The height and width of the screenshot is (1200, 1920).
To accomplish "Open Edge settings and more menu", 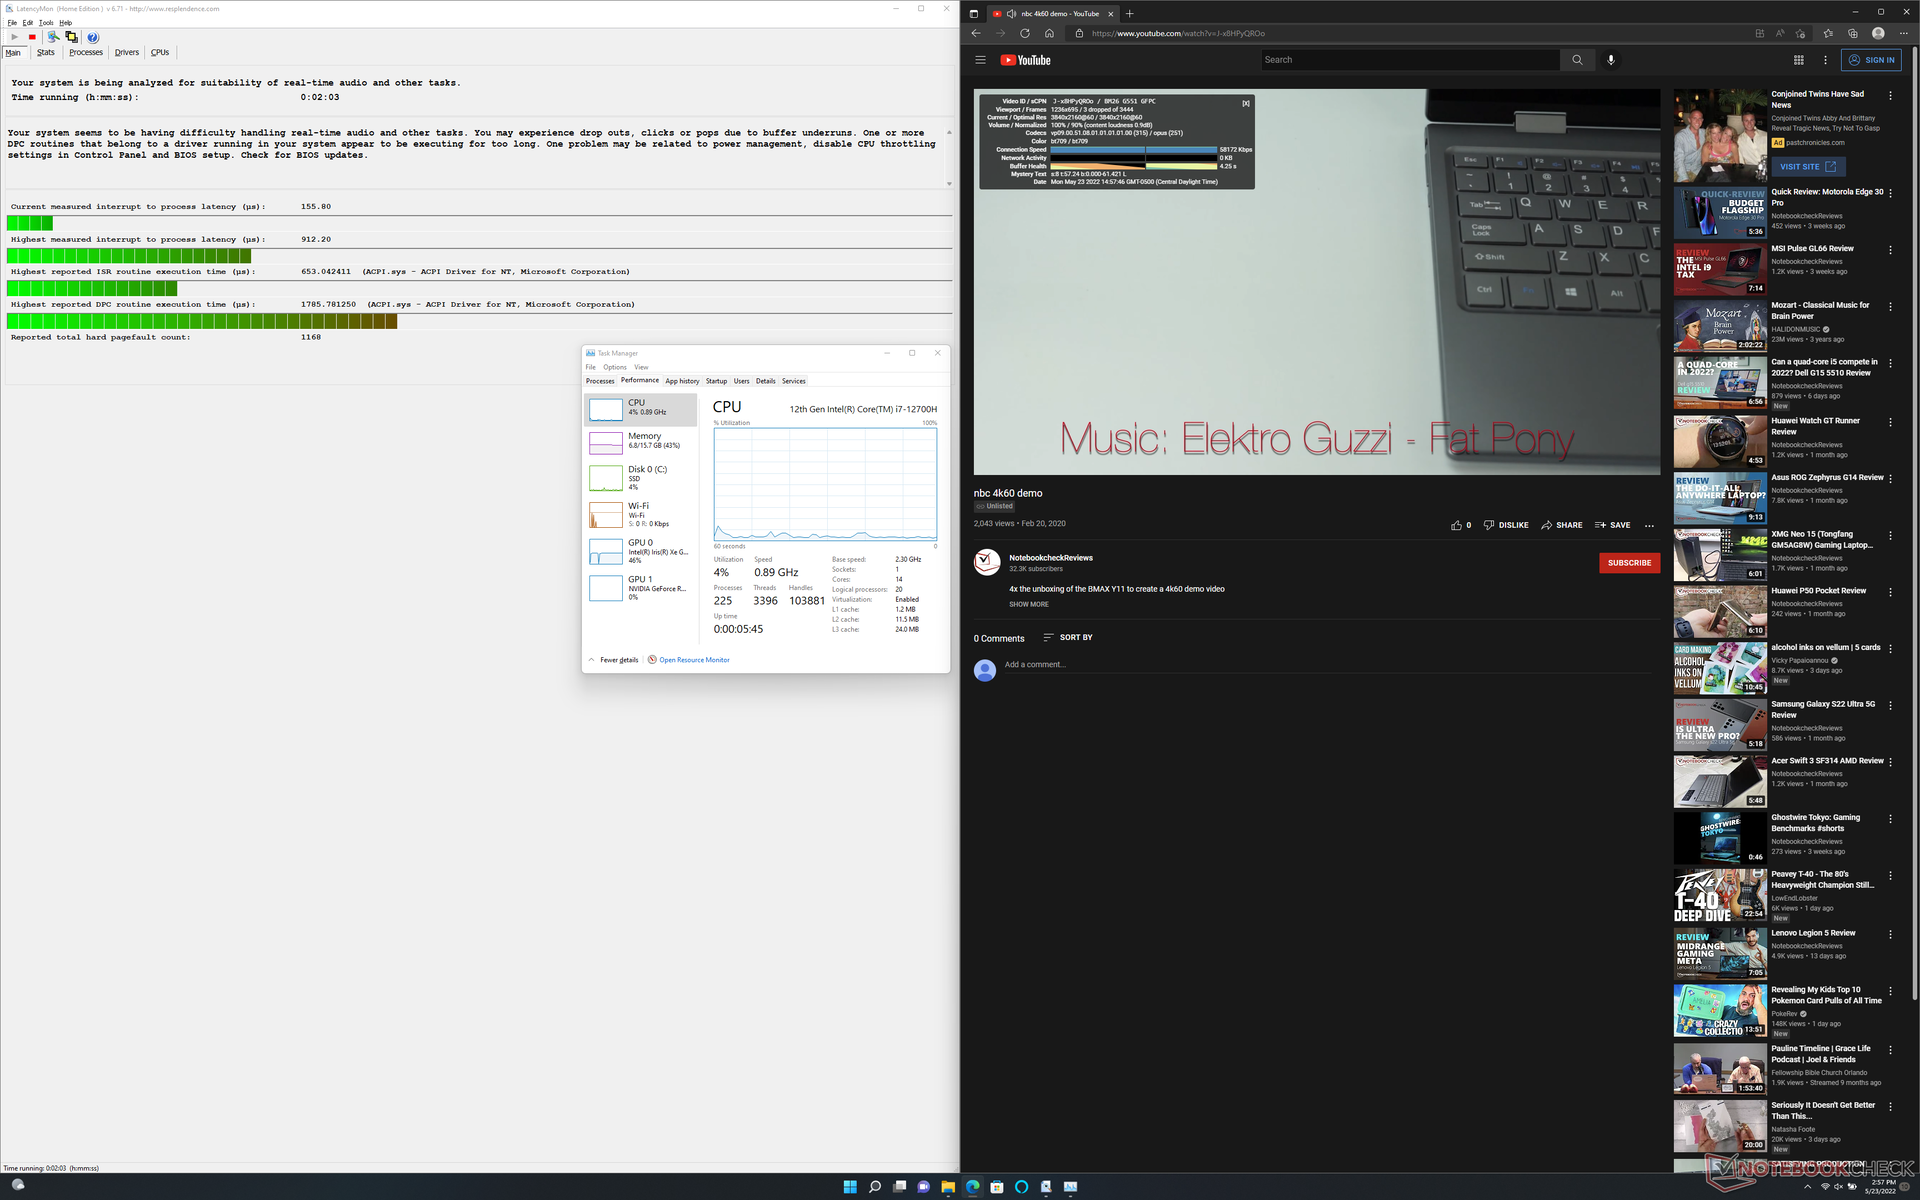I will pyautogui.click(x=1904, y=33).
